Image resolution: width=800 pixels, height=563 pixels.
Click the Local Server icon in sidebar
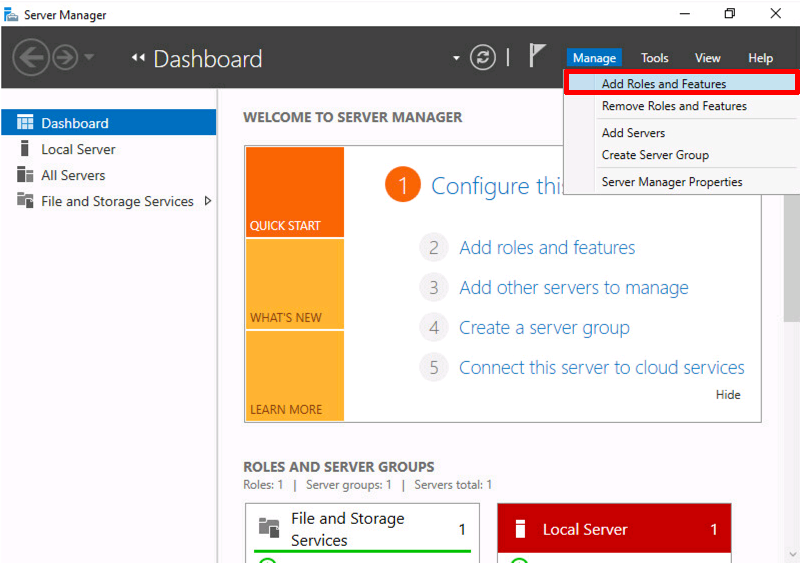[24, 149]
